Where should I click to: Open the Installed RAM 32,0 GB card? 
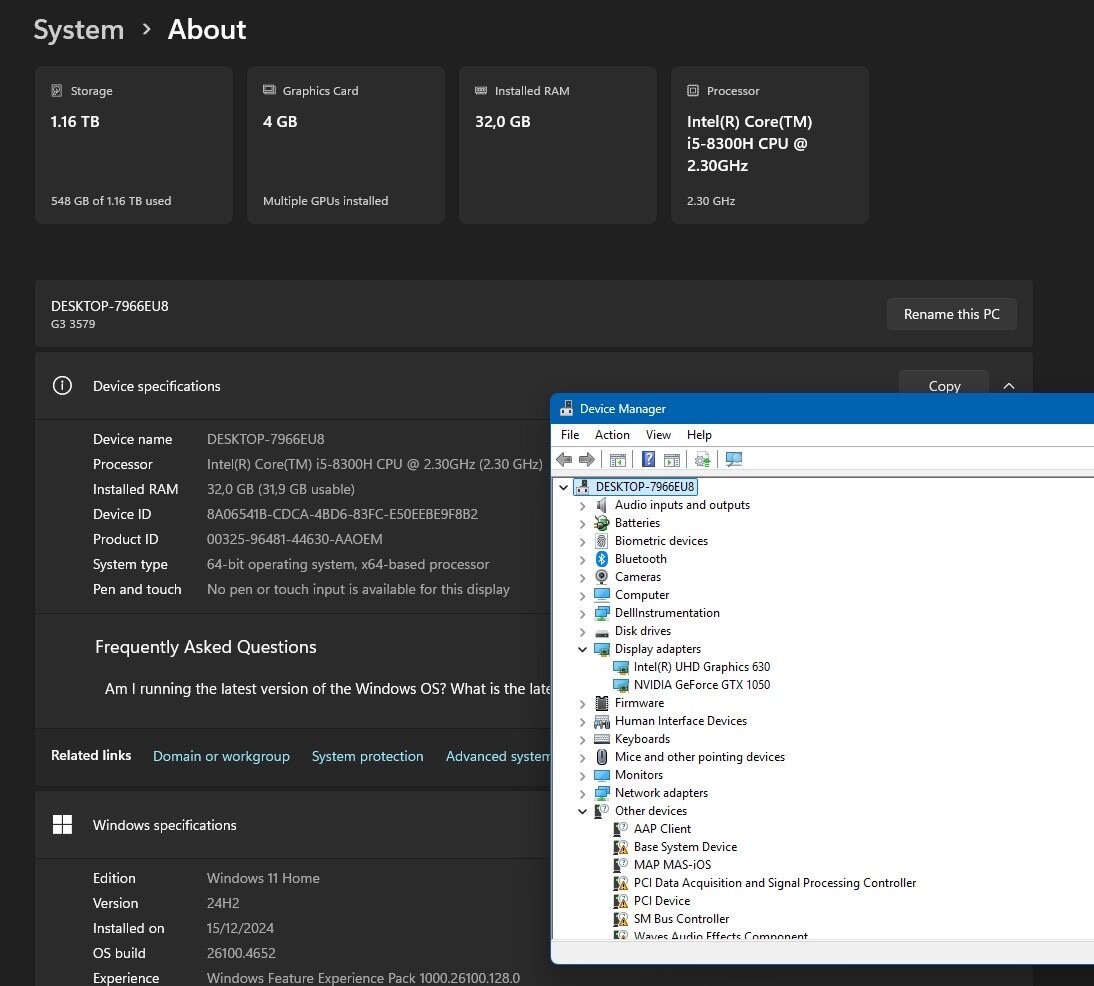pos(558,145)
